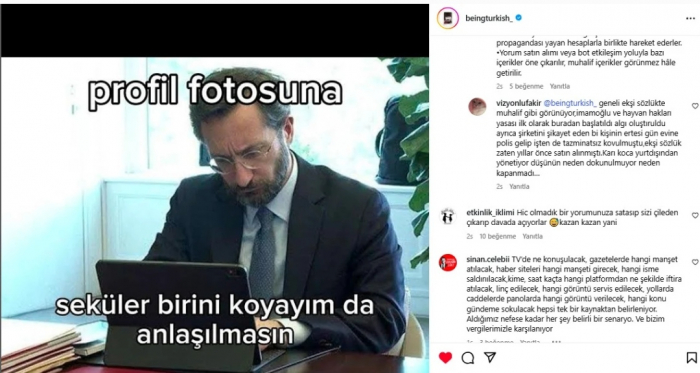Click the @beingturkish_ mention in the reply

point(570,103)
